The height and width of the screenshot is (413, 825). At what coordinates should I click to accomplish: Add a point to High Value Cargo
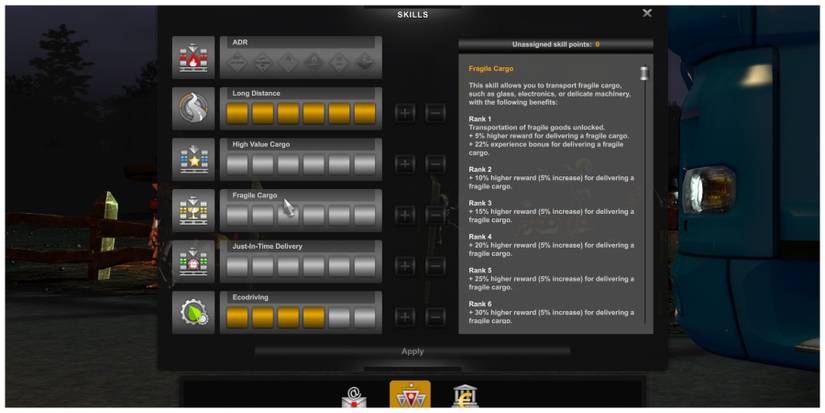[x=405, y=164]
